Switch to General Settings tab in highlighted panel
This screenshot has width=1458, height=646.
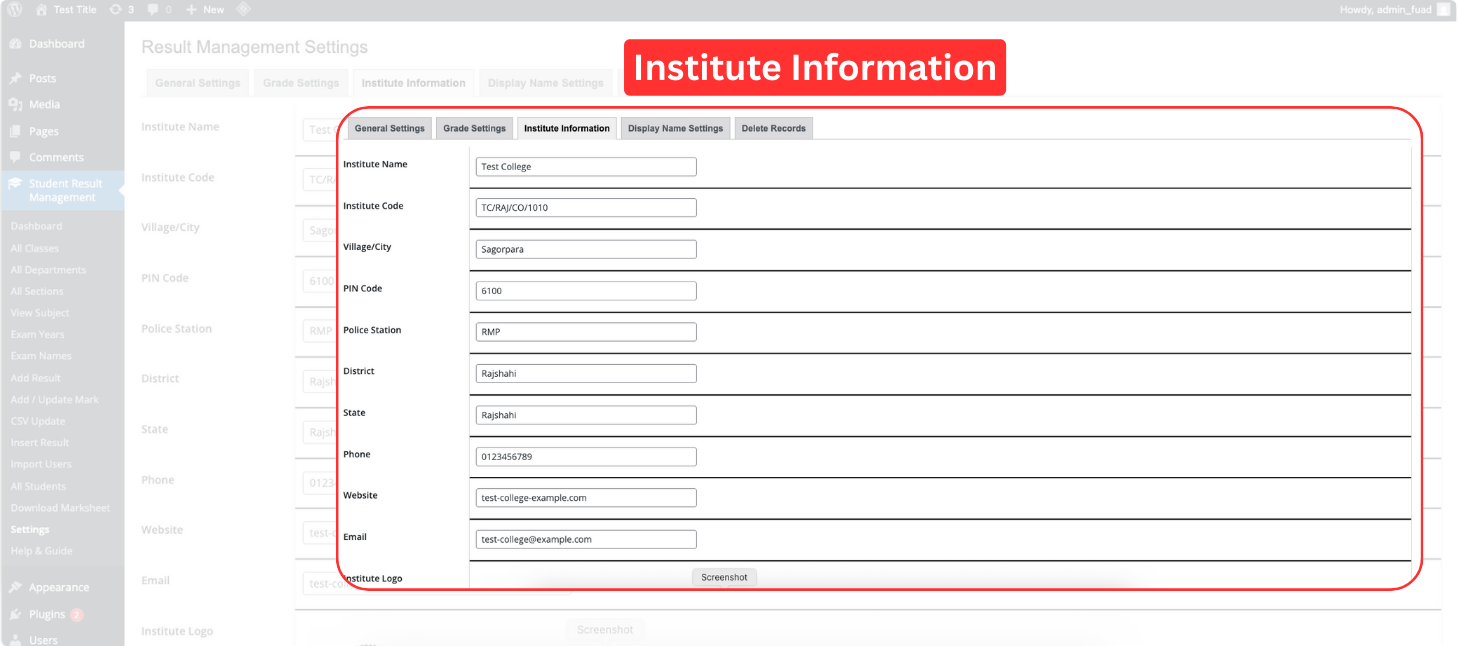390,128
